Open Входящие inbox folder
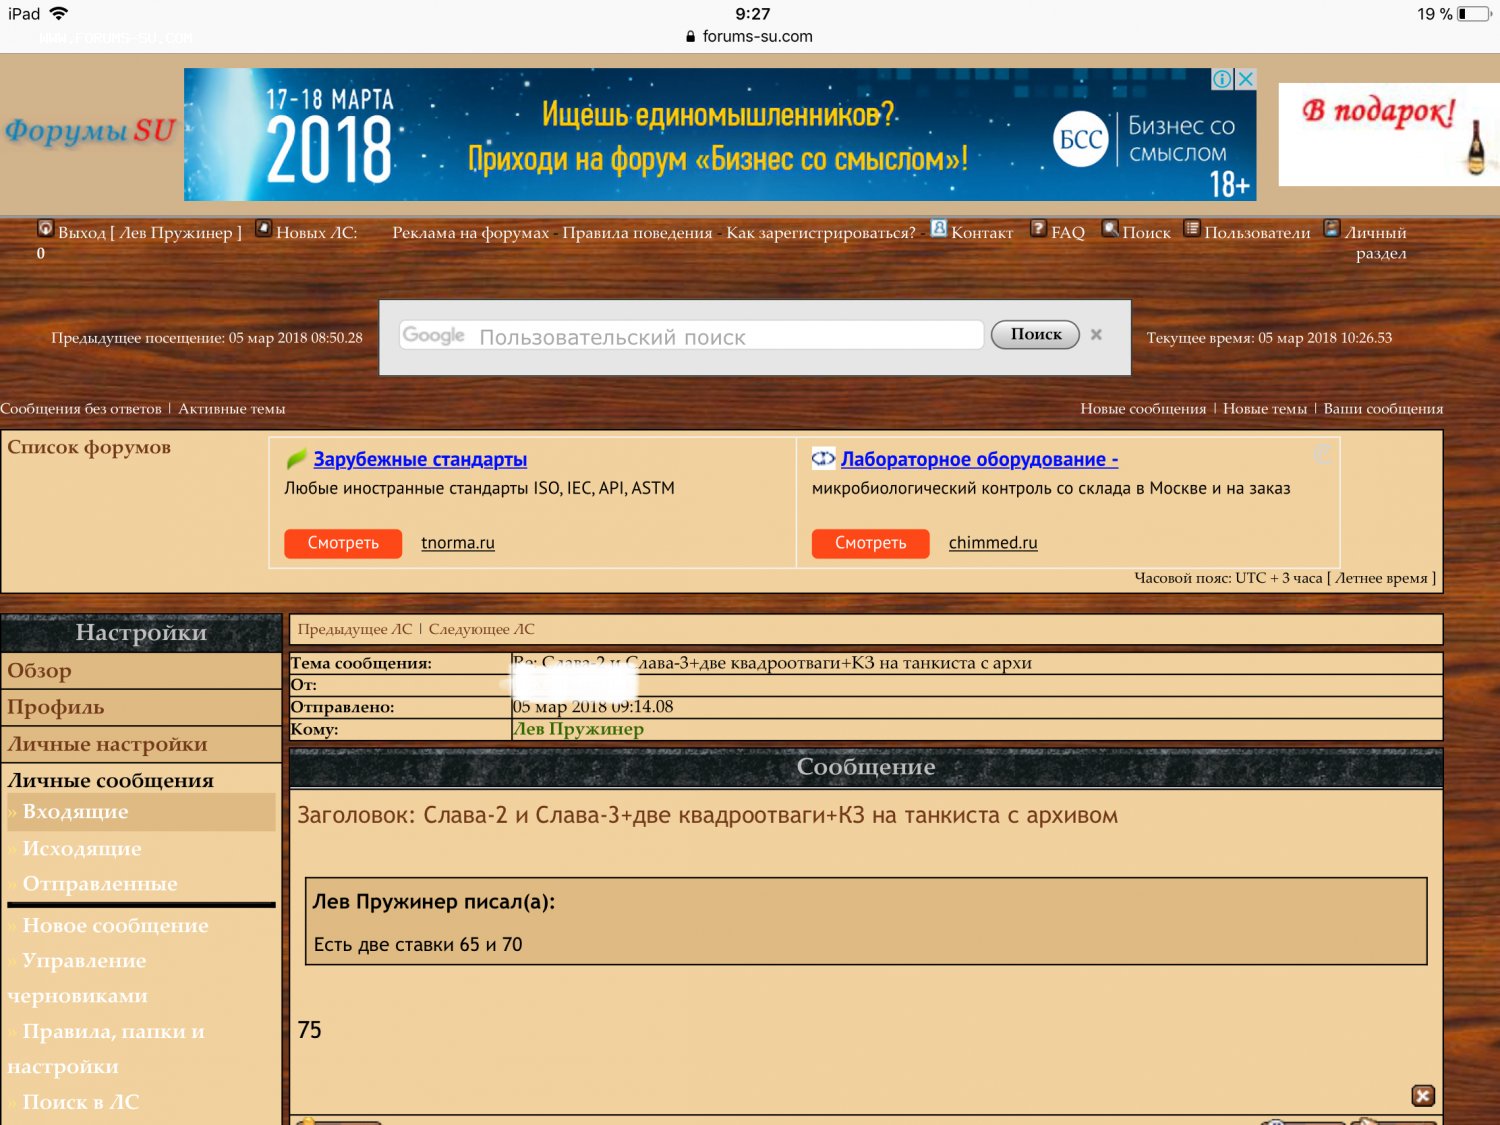Viewport: 1500px width, 1125px height. (x=75, y=812)
